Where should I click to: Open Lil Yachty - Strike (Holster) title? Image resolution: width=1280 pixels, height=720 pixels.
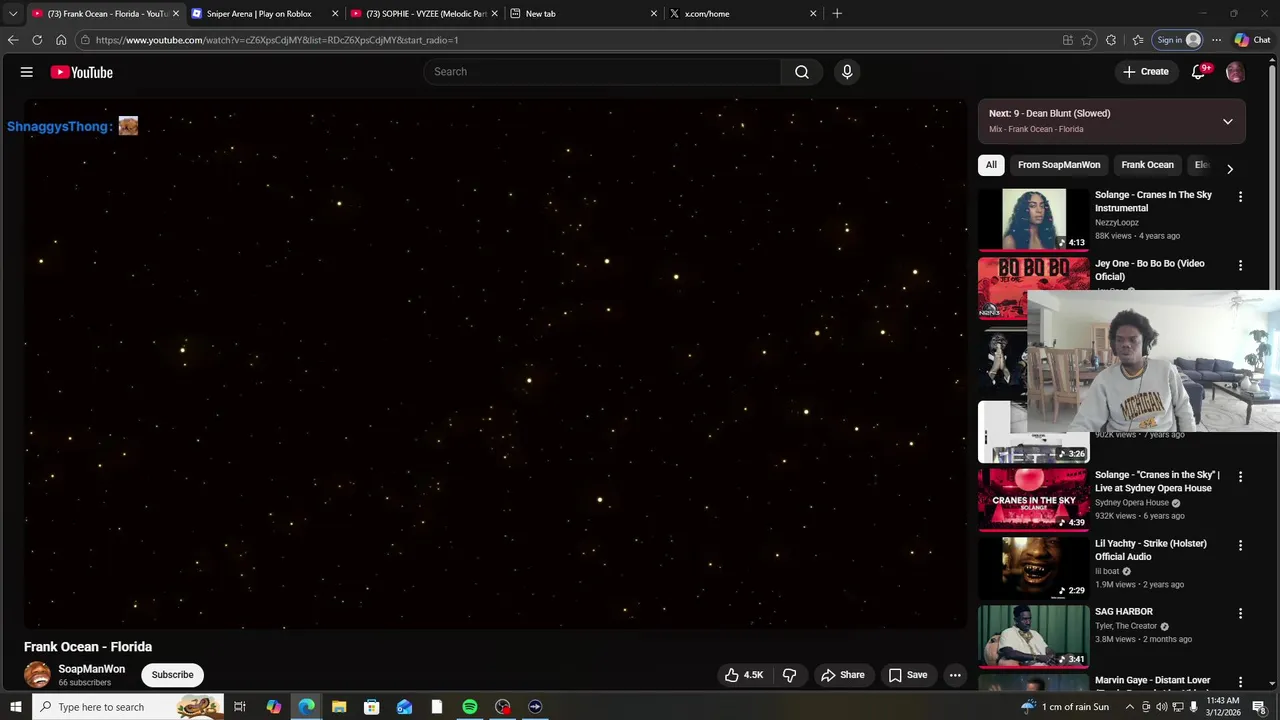(x=1151, y=550)
